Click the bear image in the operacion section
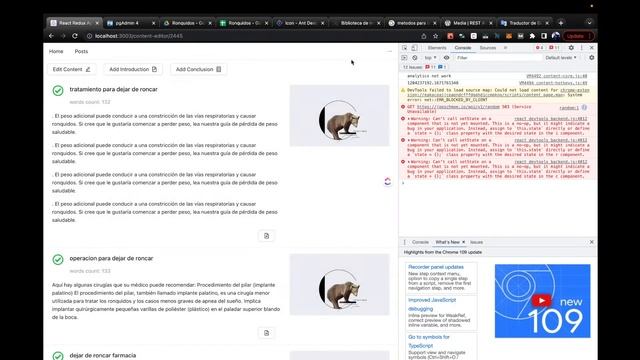This screenshot has width=640, height=360. coord(340,284)
